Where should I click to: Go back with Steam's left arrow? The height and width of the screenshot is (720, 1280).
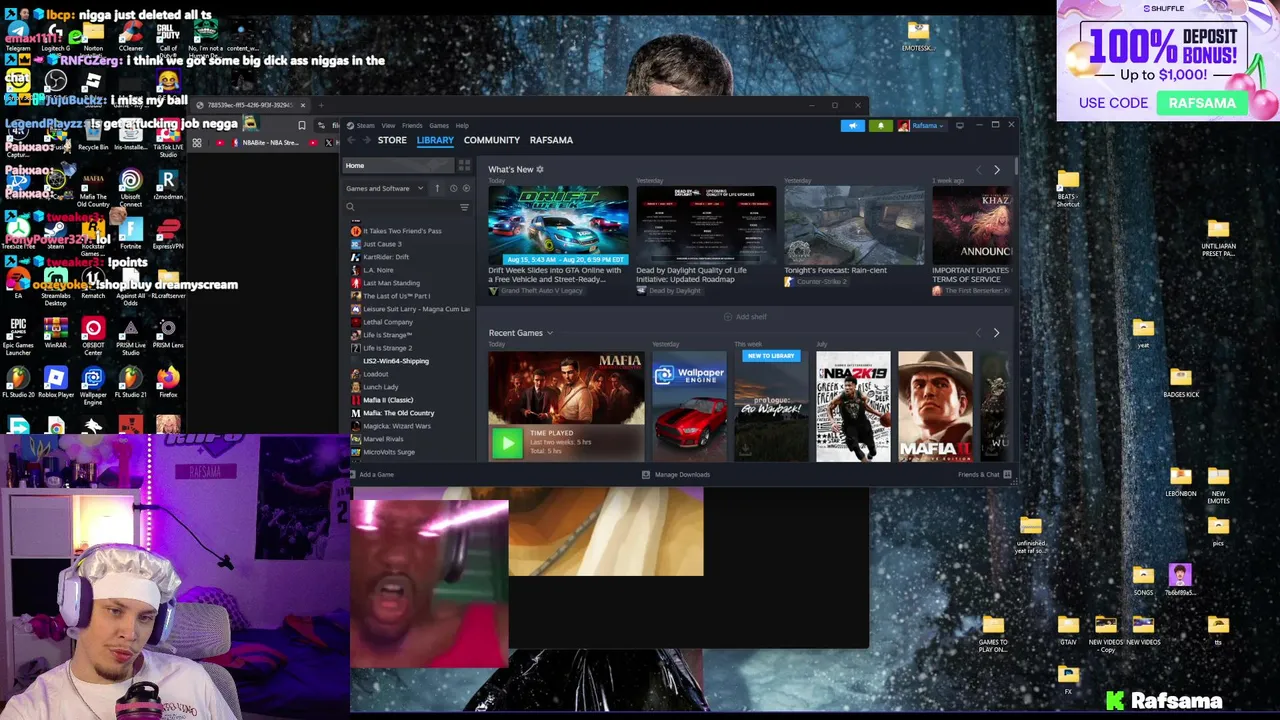pyautogui.click(x=351, y=140)
